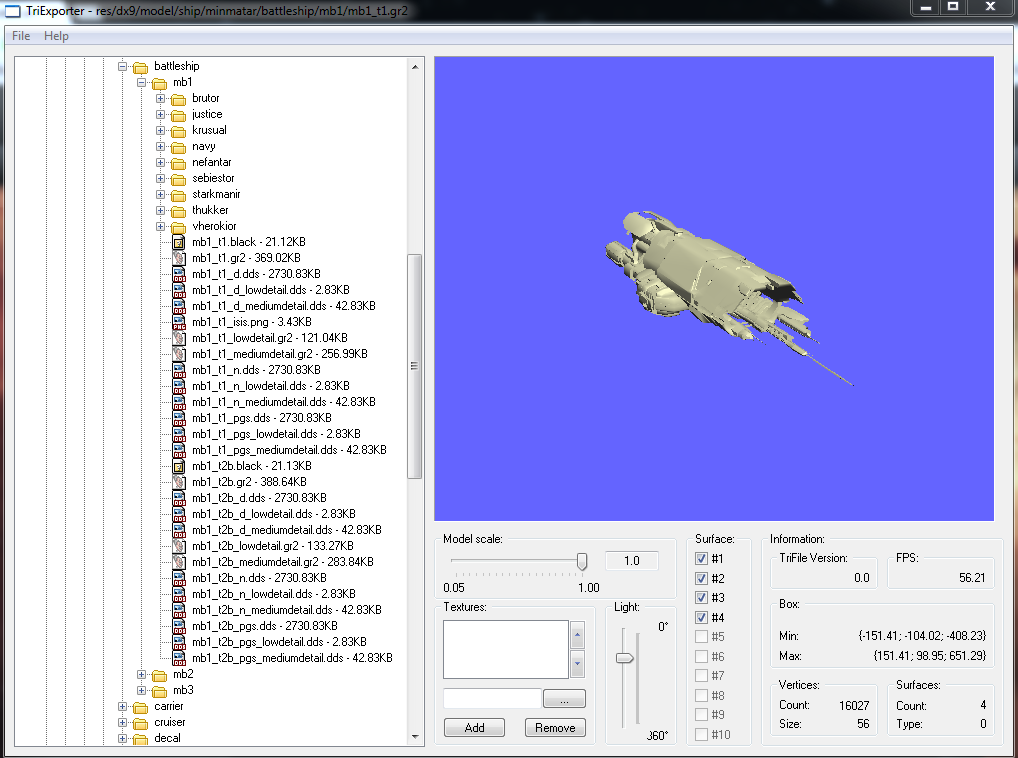Click the brutor folder icon
The width and height of the screenshot is (1018, 758).
point(179,99)
